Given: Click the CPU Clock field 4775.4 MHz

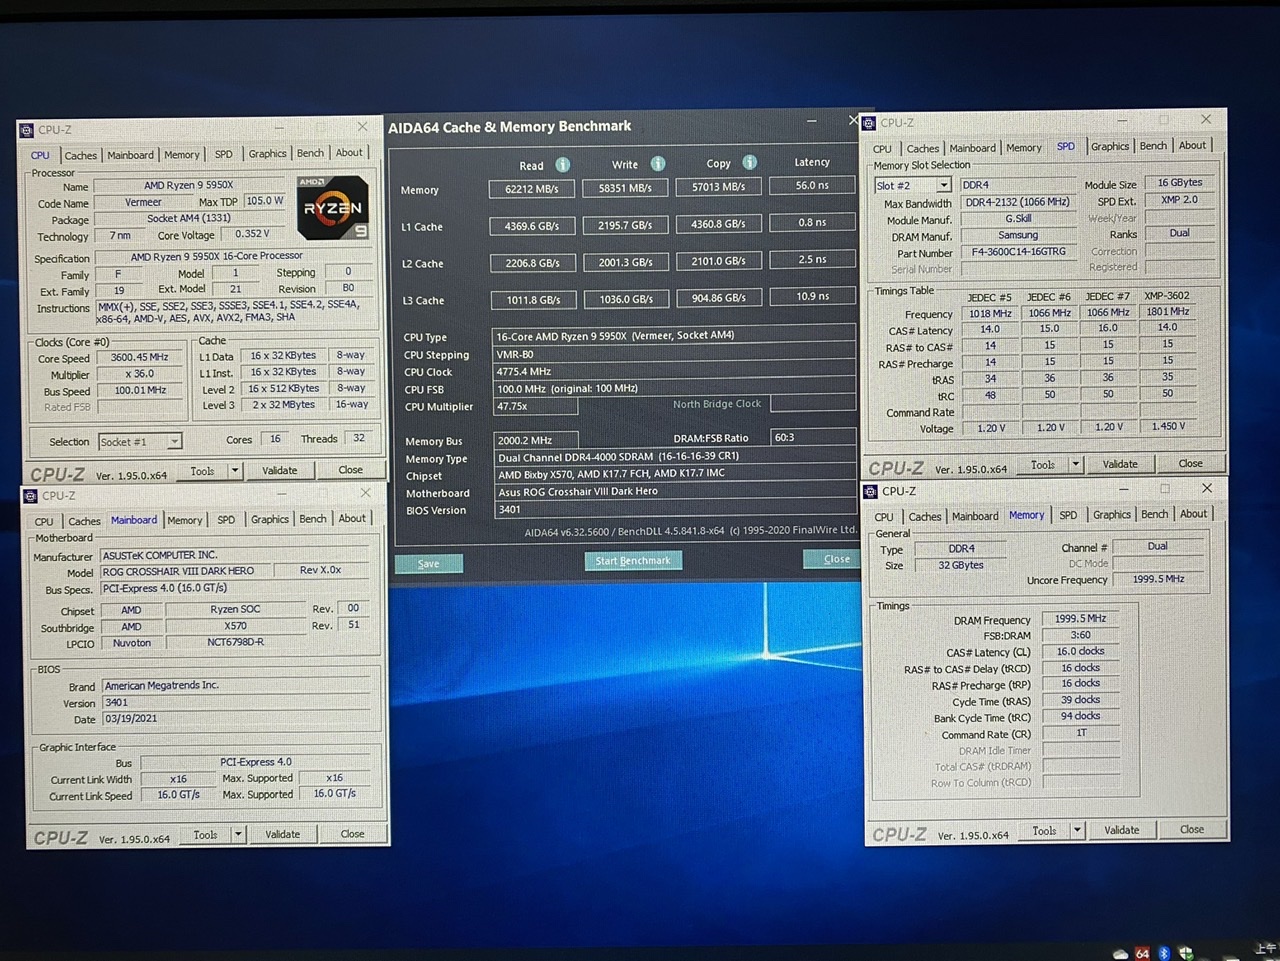Looking at the screenshot, I should [x=674, y=371].
